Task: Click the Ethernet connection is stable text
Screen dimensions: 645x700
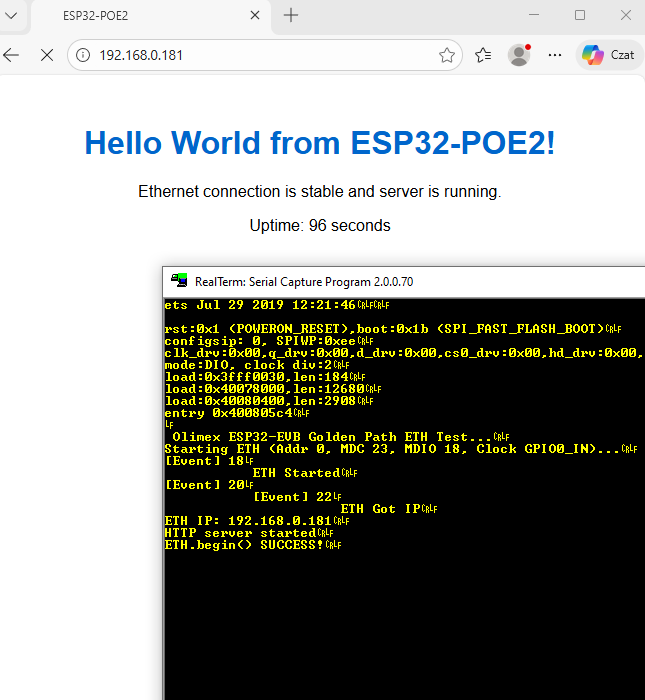Action: click(320, 192)
